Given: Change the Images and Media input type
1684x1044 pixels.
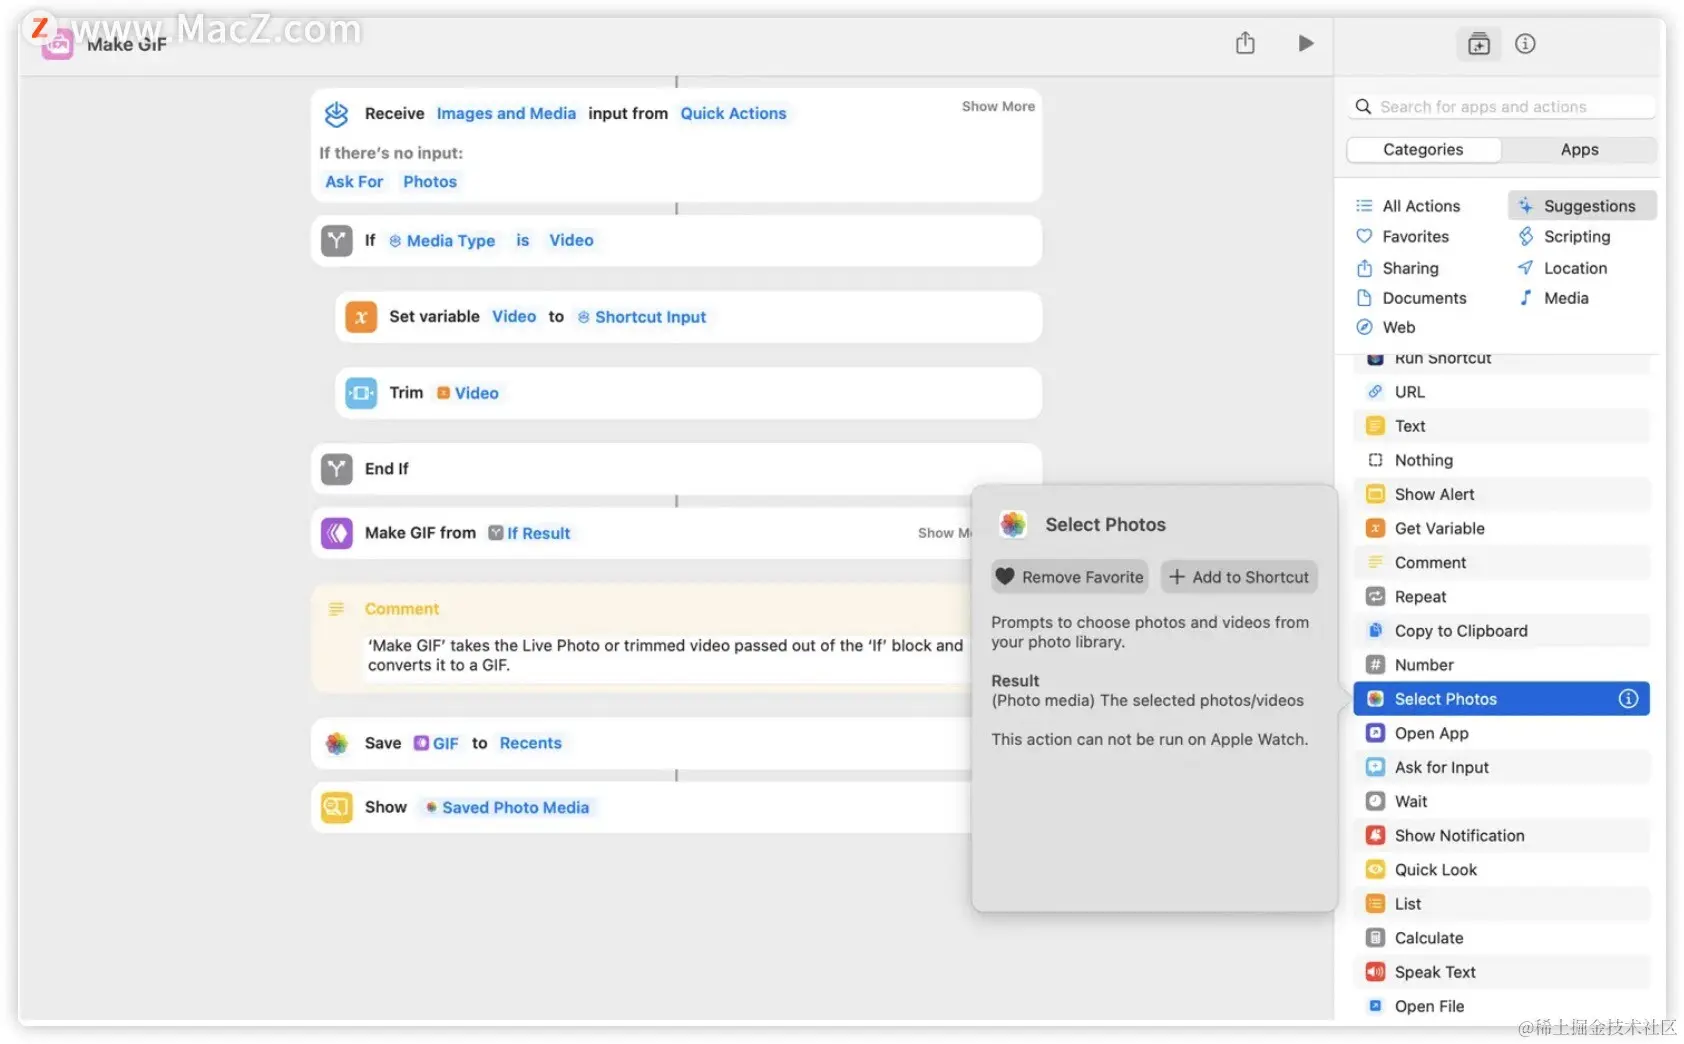Looking at the screenshot, I should pyautogui.click(x=506, y=114).
